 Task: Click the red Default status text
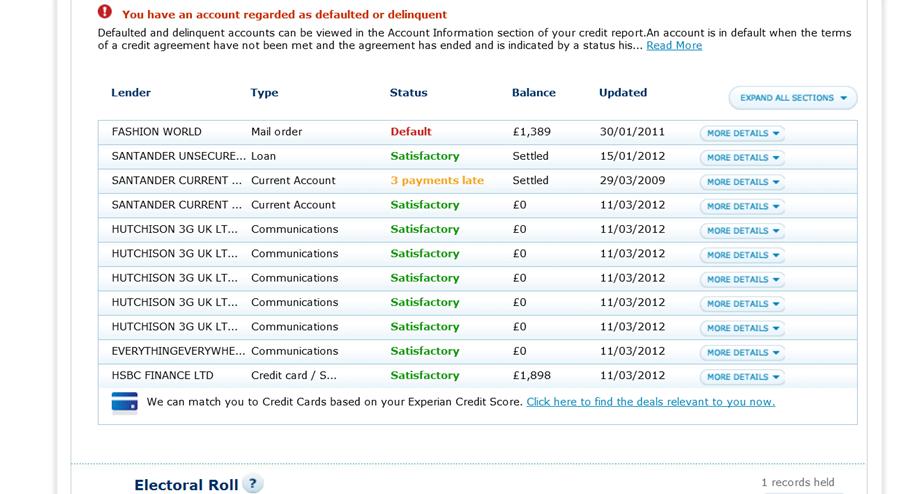pyautogui.click(x=411, y=132)
